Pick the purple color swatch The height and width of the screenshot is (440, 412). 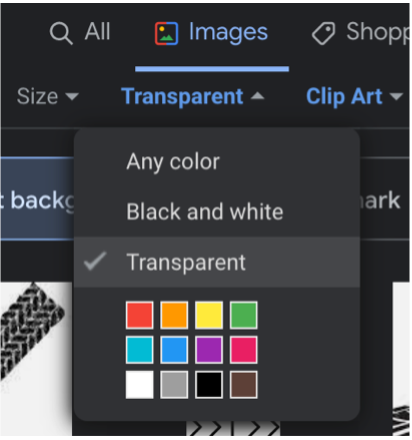[x=209, y=350]
